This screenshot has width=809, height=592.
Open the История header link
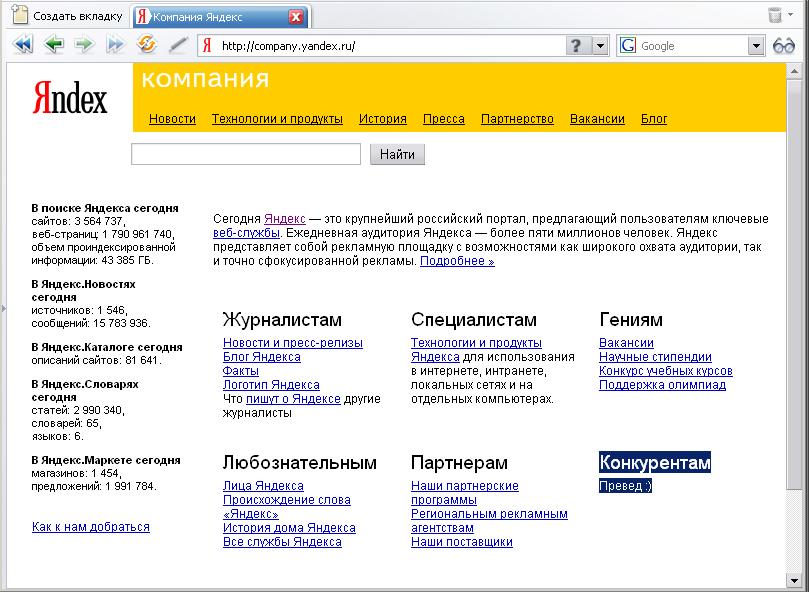click(383, 119)
